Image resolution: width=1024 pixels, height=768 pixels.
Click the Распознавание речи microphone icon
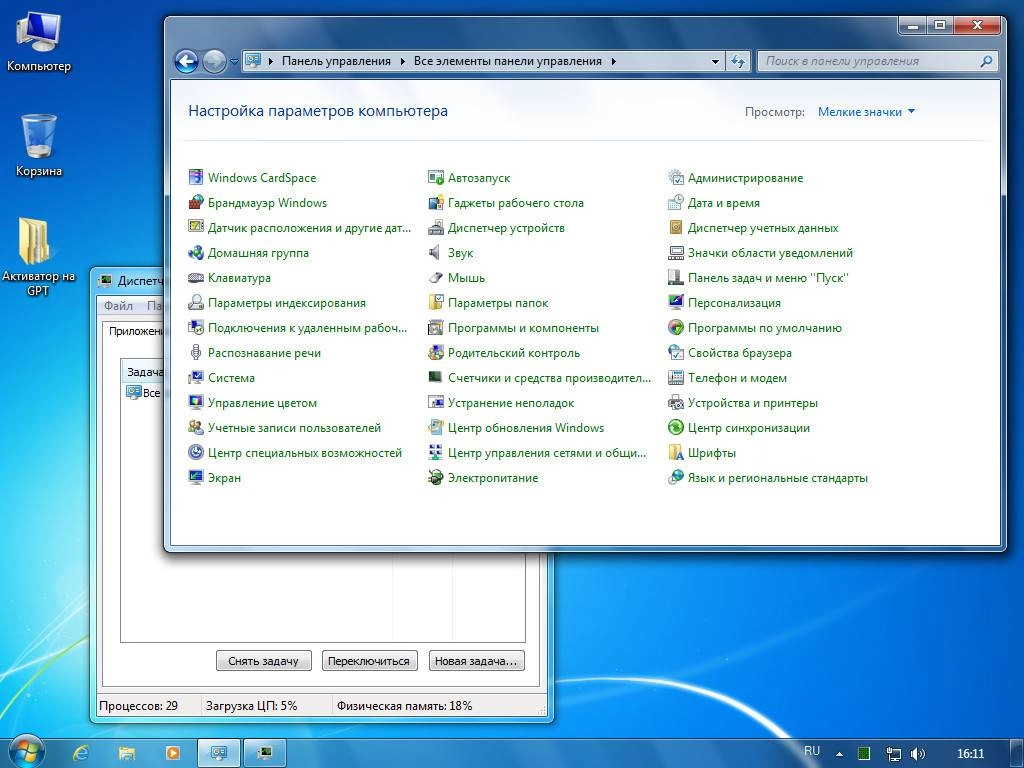(195, 353)
